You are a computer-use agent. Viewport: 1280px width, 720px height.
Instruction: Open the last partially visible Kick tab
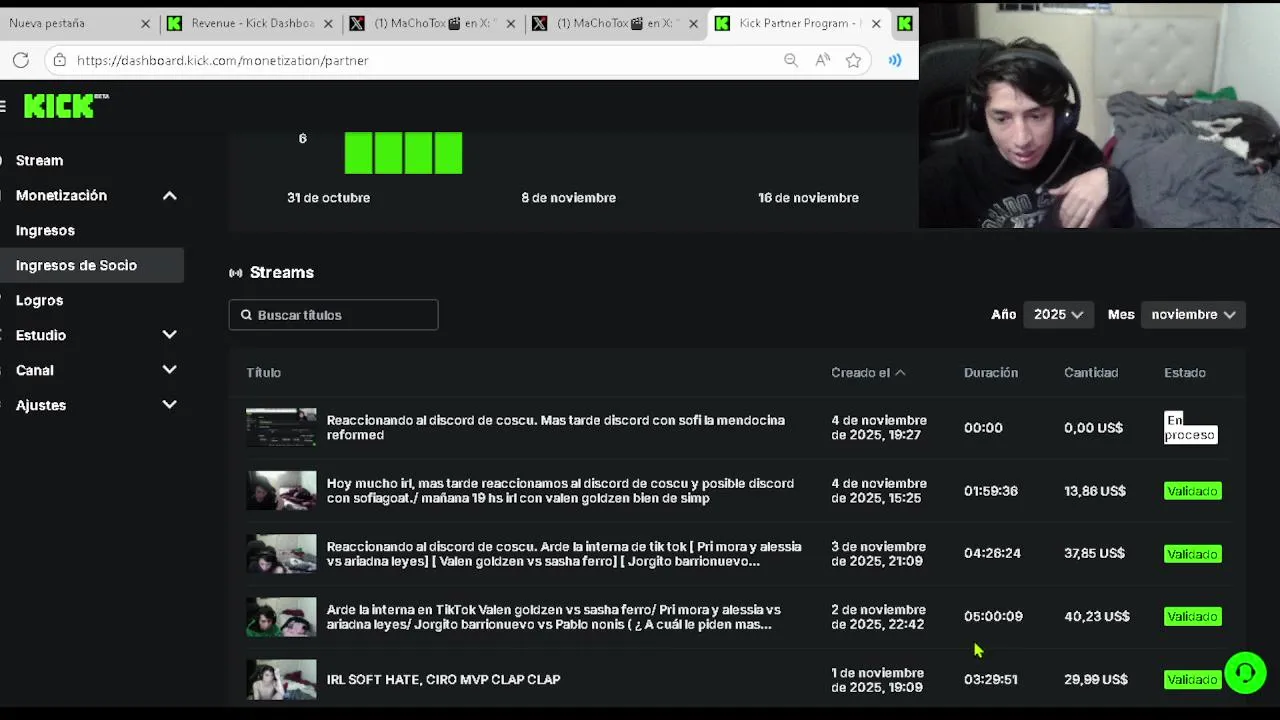[905, 23]
